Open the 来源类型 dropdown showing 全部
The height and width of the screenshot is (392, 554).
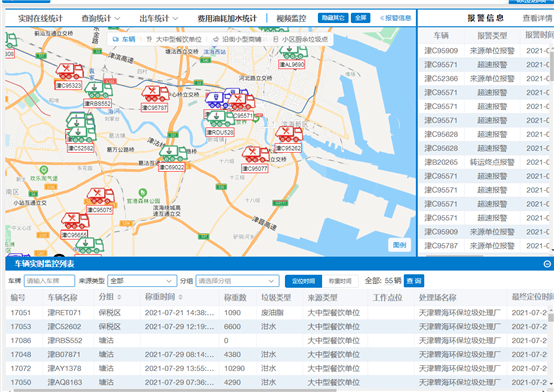coord(142,281)
